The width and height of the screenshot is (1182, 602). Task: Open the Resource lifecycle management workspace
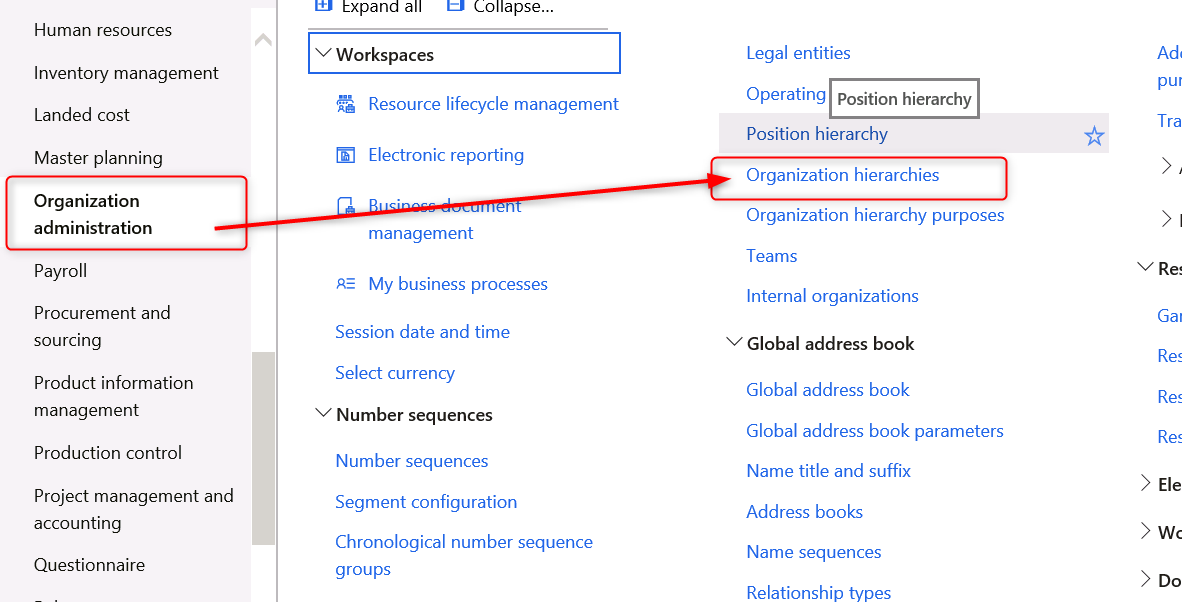pos(493,103)
